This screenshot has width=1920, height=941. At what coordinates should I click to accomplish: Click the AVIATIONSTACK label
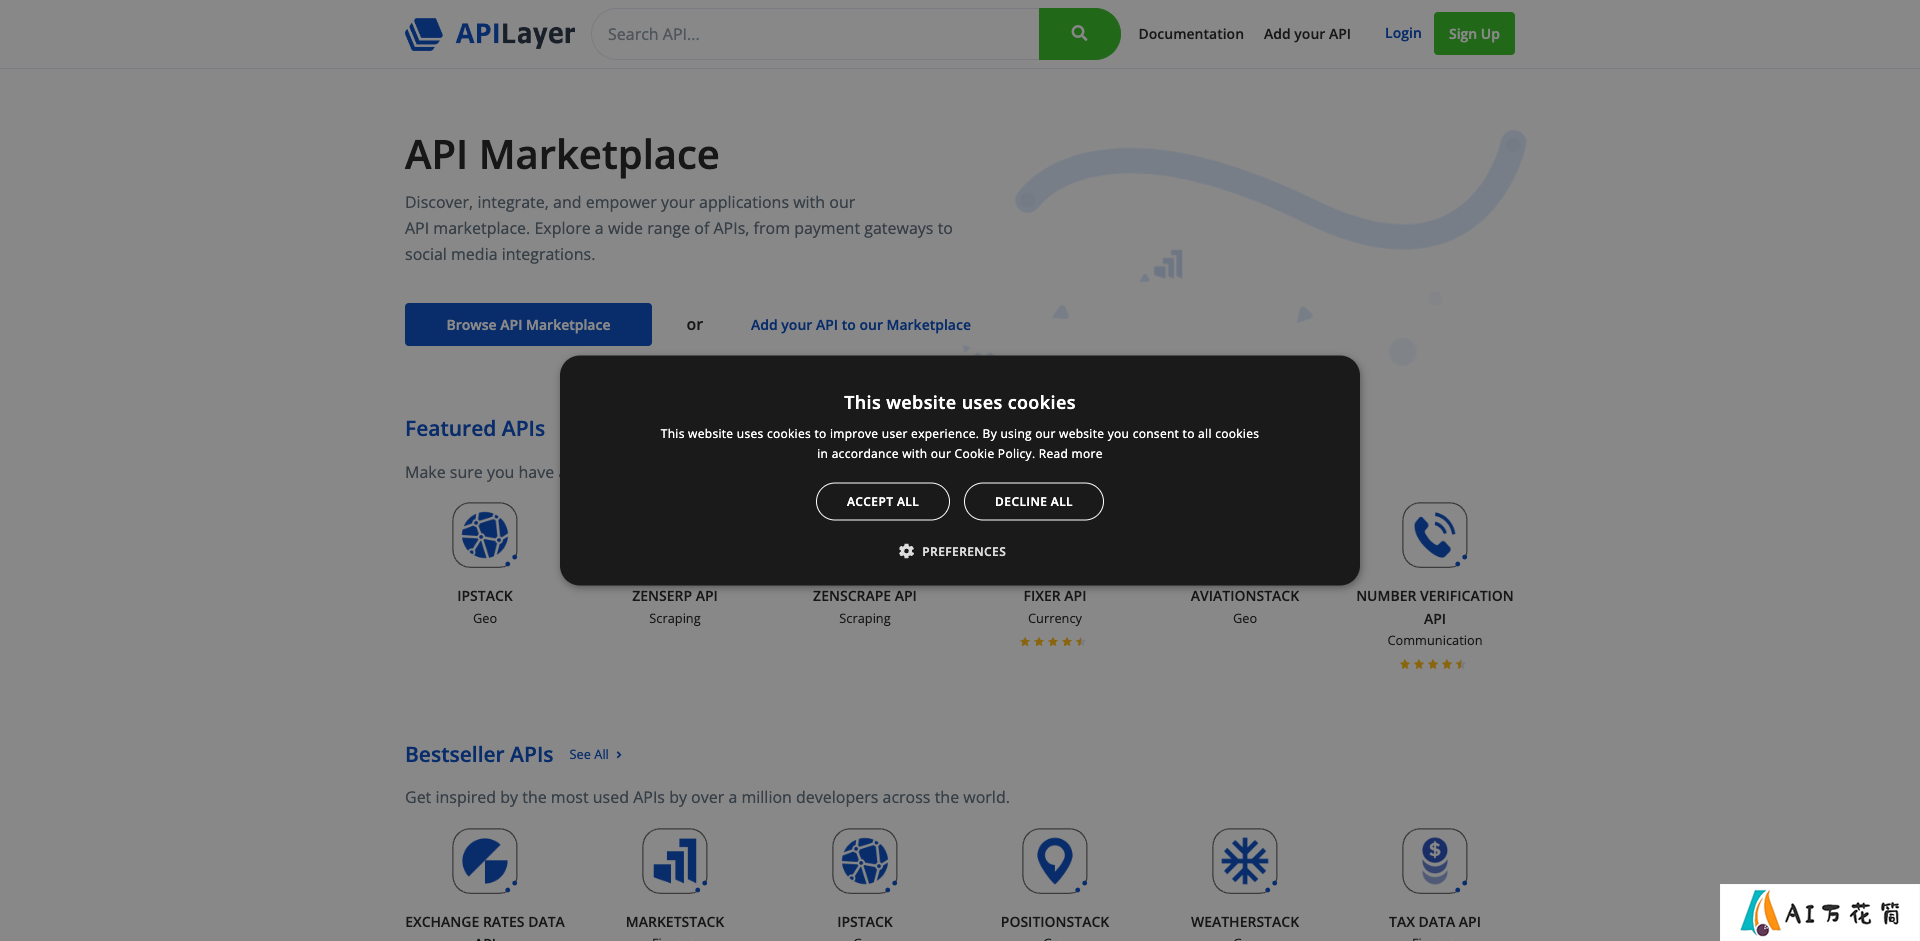[1245, 596]
